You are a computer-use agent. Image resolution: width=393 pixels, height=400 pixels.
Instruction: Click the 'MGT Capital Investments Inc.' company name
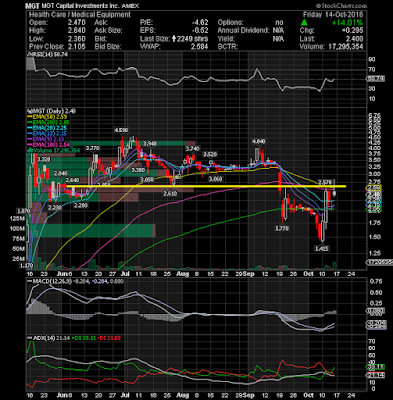pyautogui.click(x=80, y=6)
